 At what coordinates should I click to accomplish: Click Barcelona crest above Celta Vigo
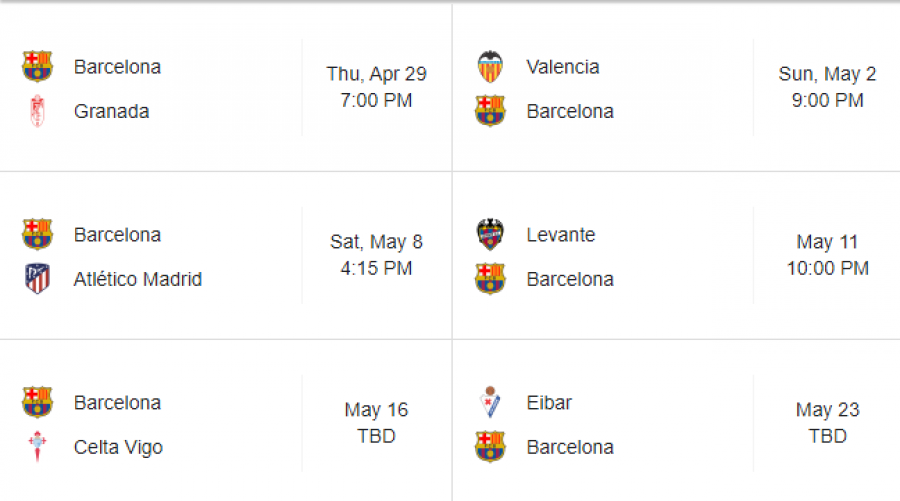pyautogui.click(x=37, y=402)
